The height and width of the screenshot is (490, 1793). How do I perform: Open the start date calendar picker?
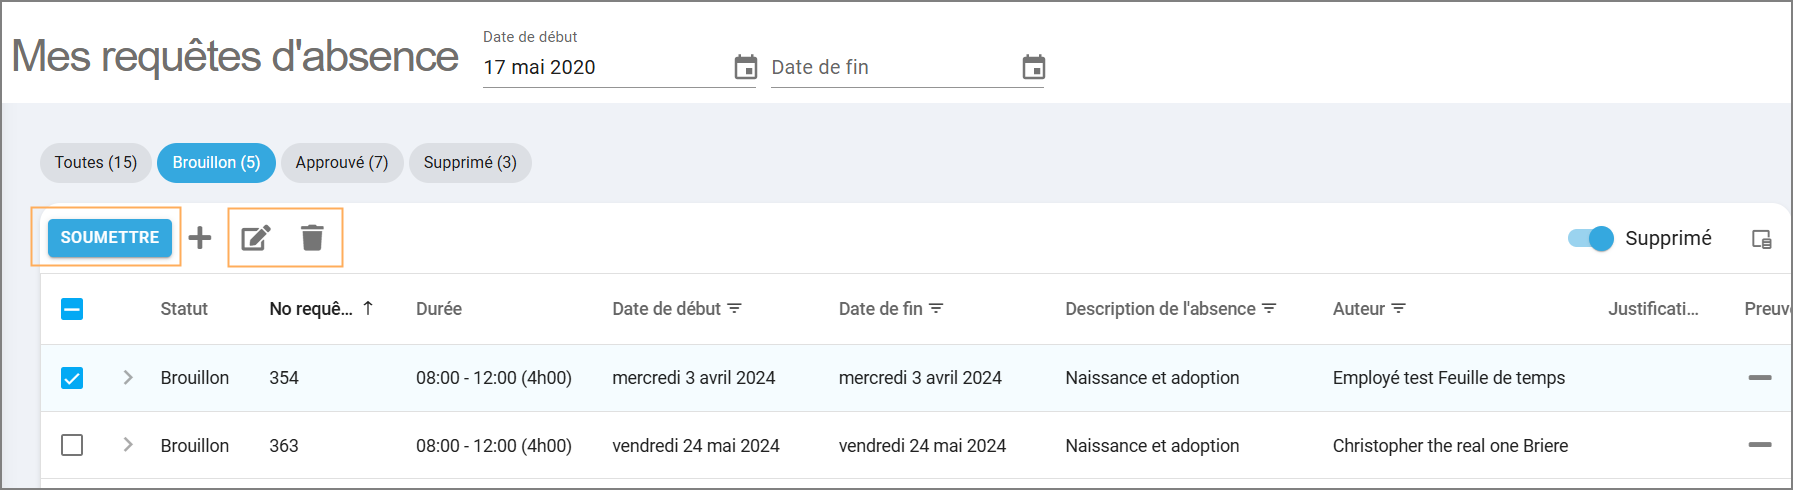coord(745,67)
